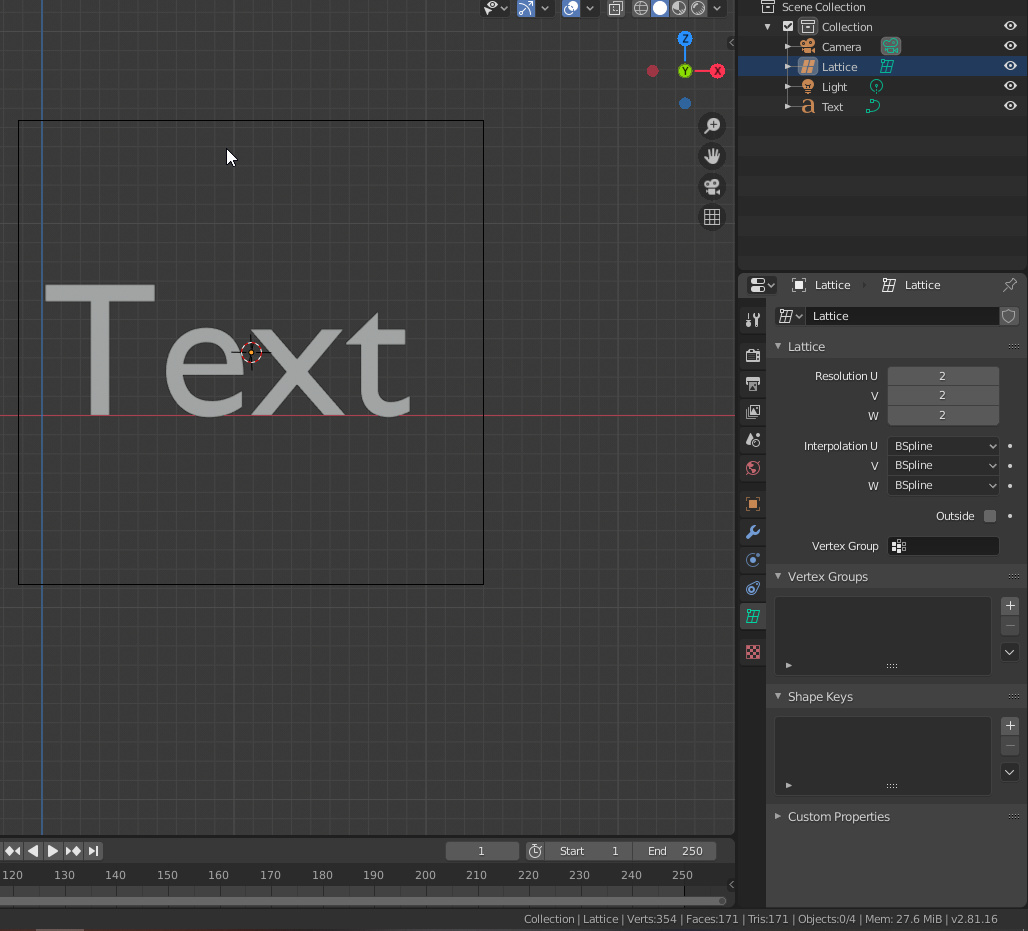Image resolution: width=1028 pixels, height=931 pixels.
Task: Switch to Rendered viewport shading
Action: (x=698, y=8)
